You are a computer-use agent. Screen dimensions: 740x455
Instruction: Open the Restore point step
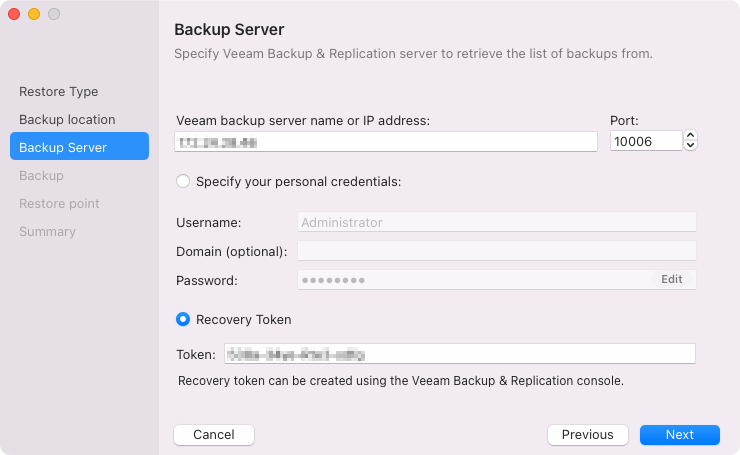click(59, 203)
